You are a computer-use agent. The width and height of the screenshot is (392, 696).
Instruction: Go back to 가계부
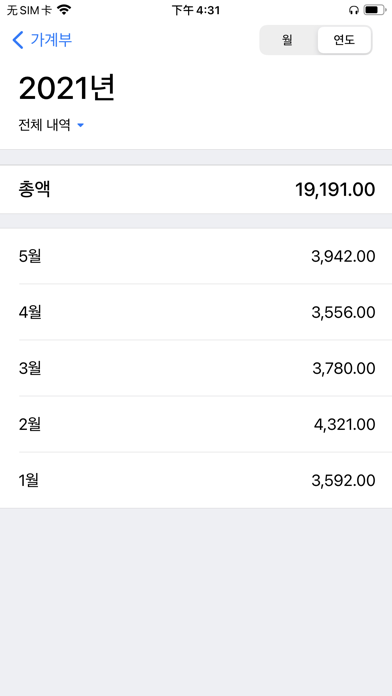[x=42, y=40]
